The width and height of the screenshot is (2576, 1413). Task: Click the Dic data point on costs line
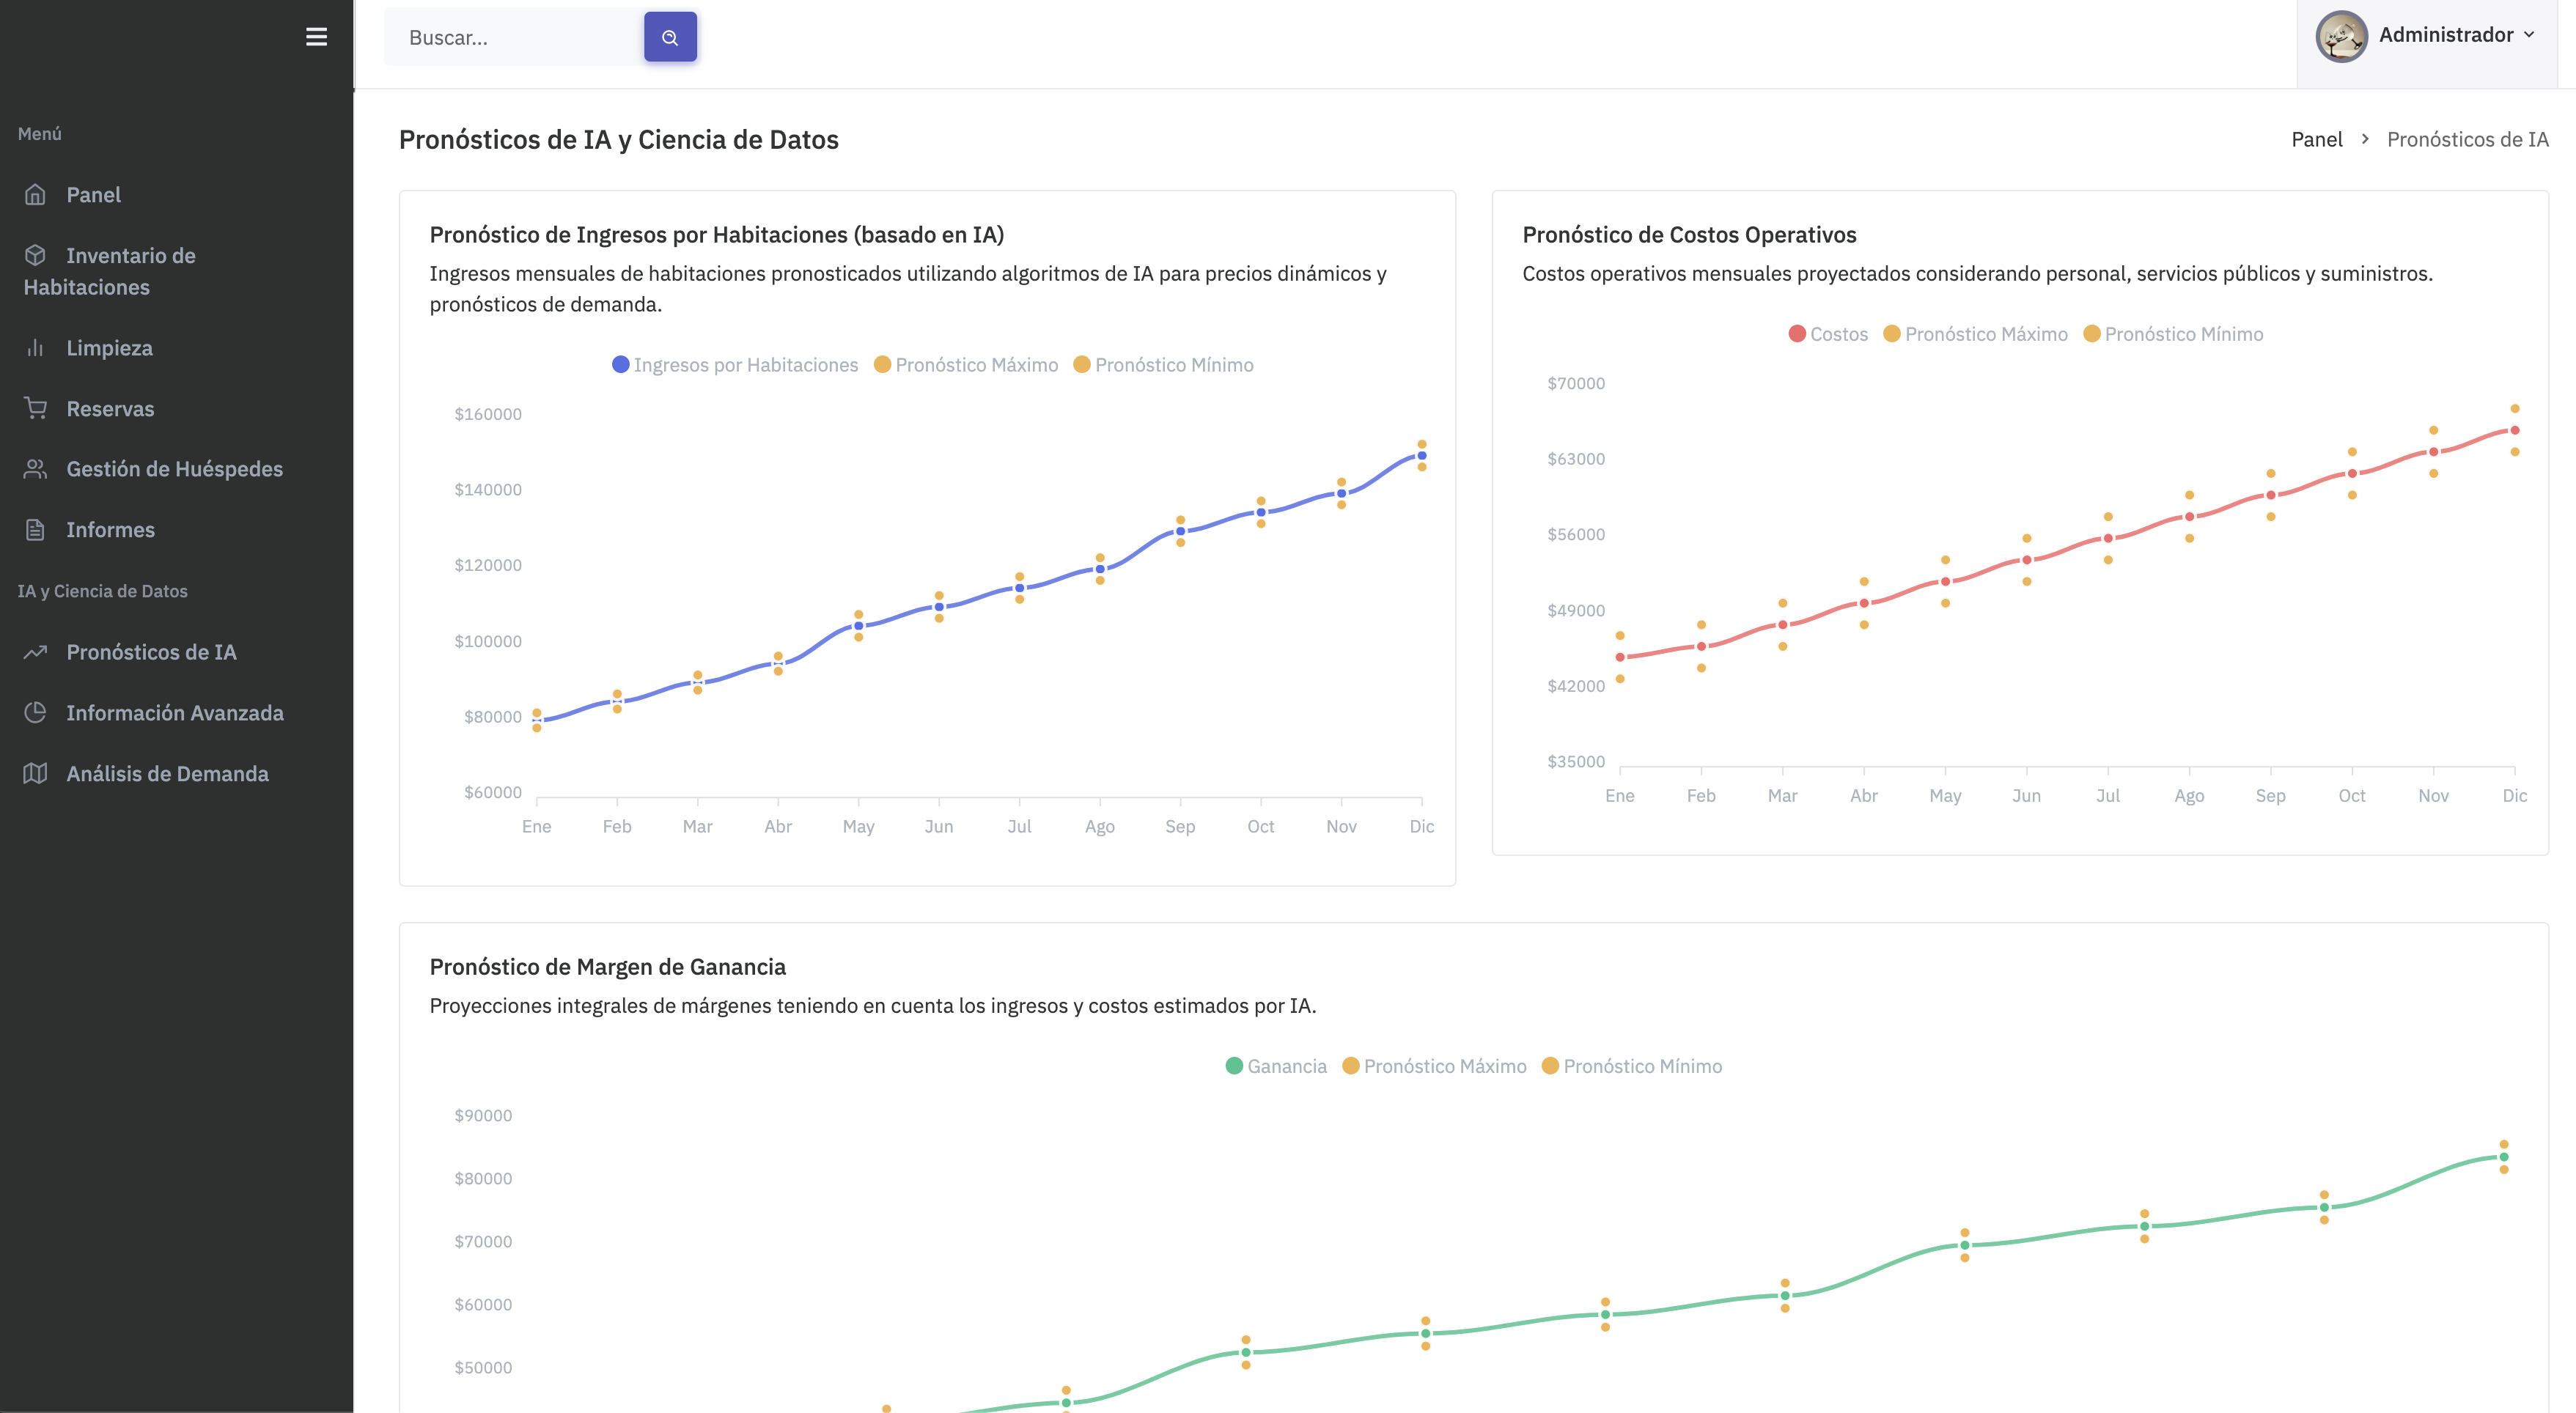pyautogui.click(x=2514, y=430)
